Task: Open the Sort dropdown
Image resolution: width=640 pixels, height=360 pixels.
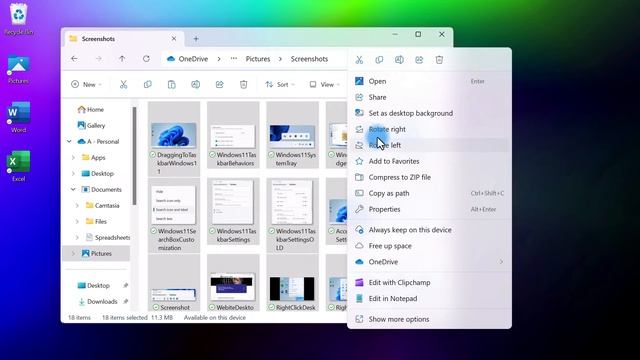Action: [280, 84]
